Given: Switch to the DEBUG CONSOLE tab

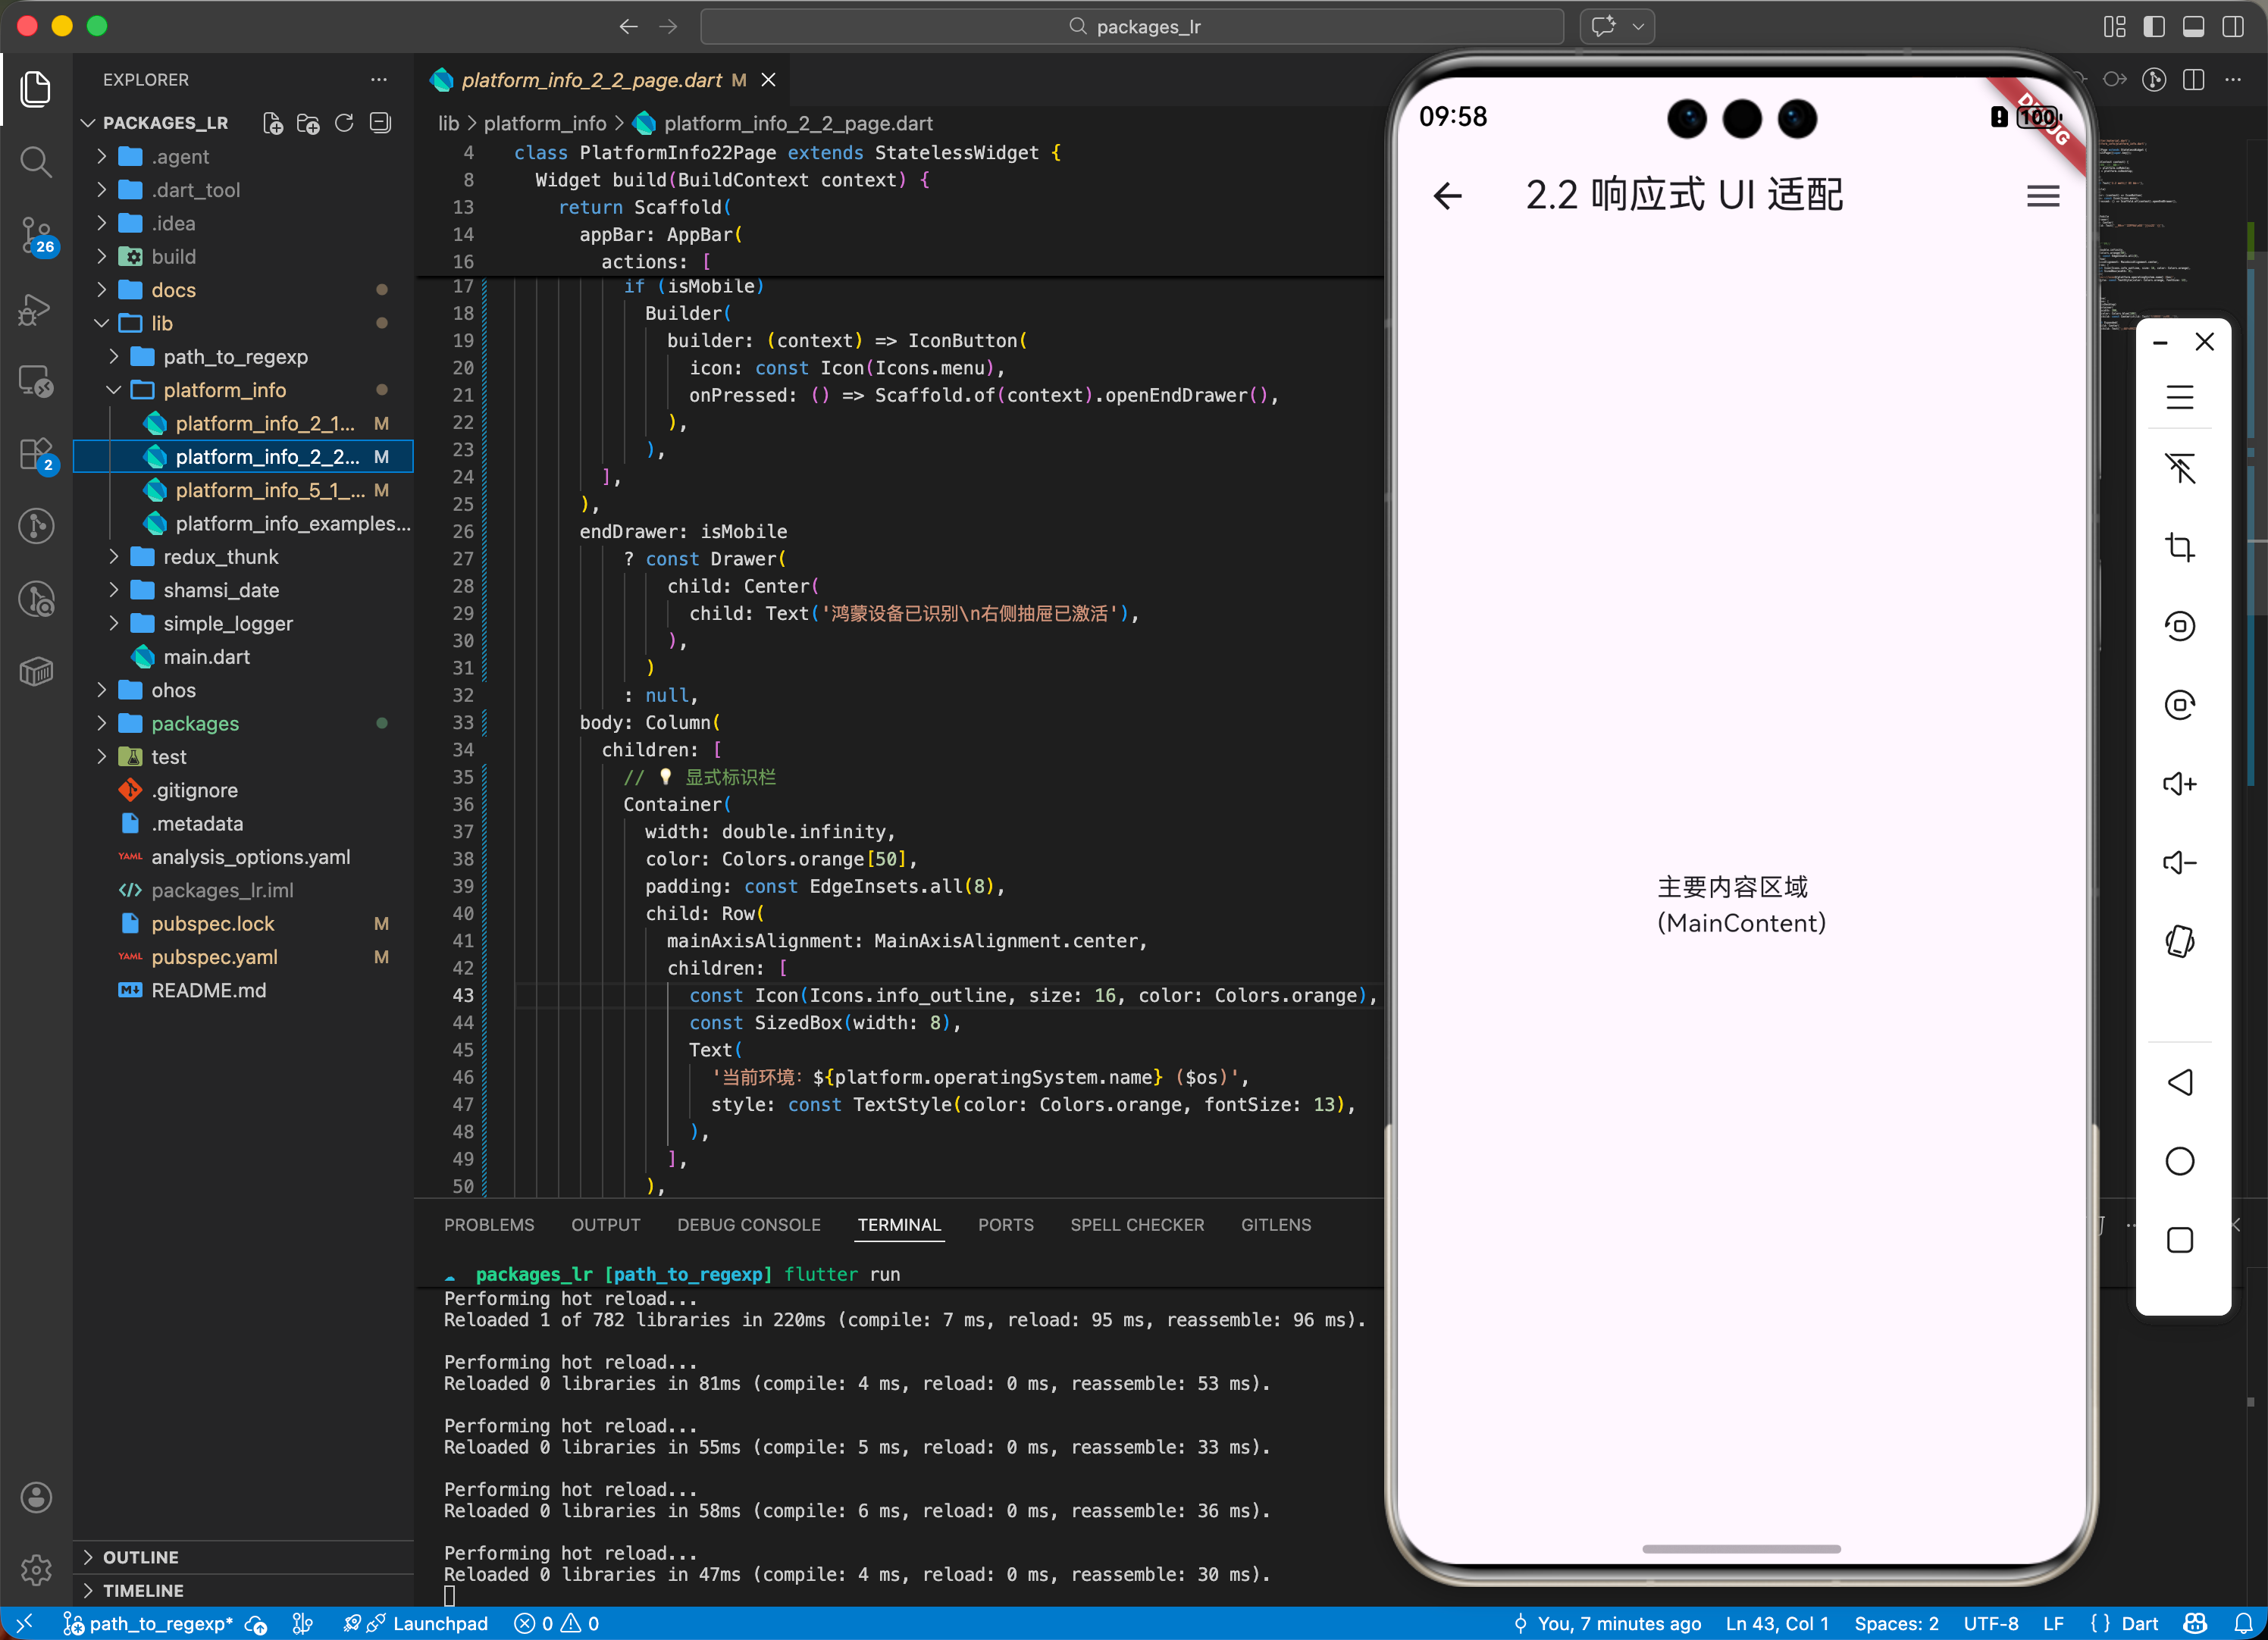Looking at the screenshot, I should tap(748, 1225).
